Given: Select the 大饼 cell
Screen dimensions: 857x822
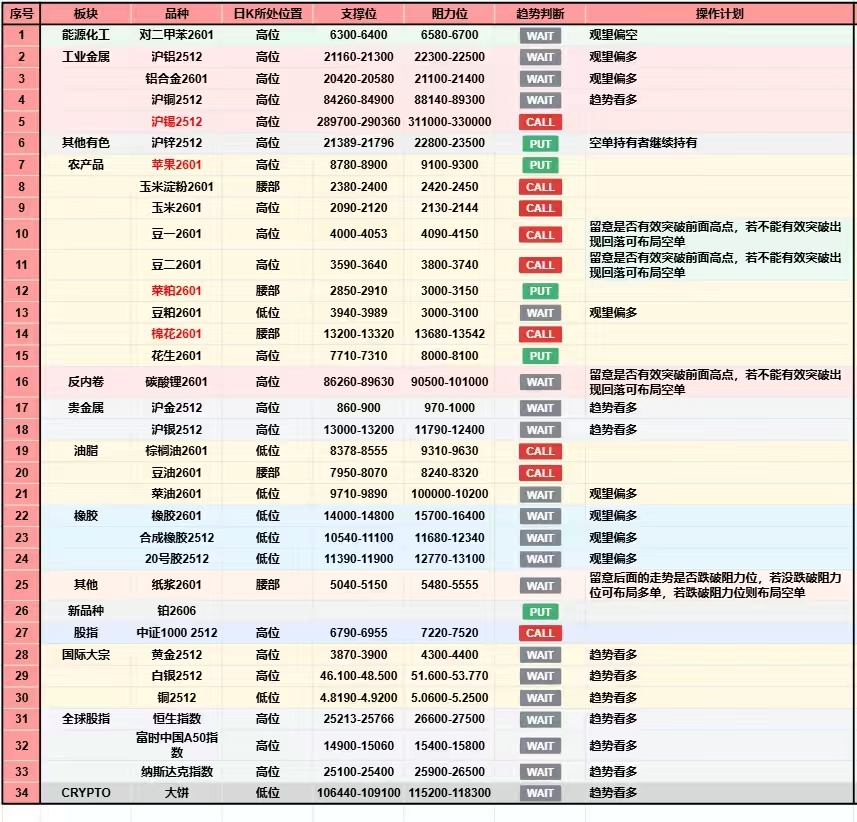Looking at the screenshot, I should click(x=177, y=793).
